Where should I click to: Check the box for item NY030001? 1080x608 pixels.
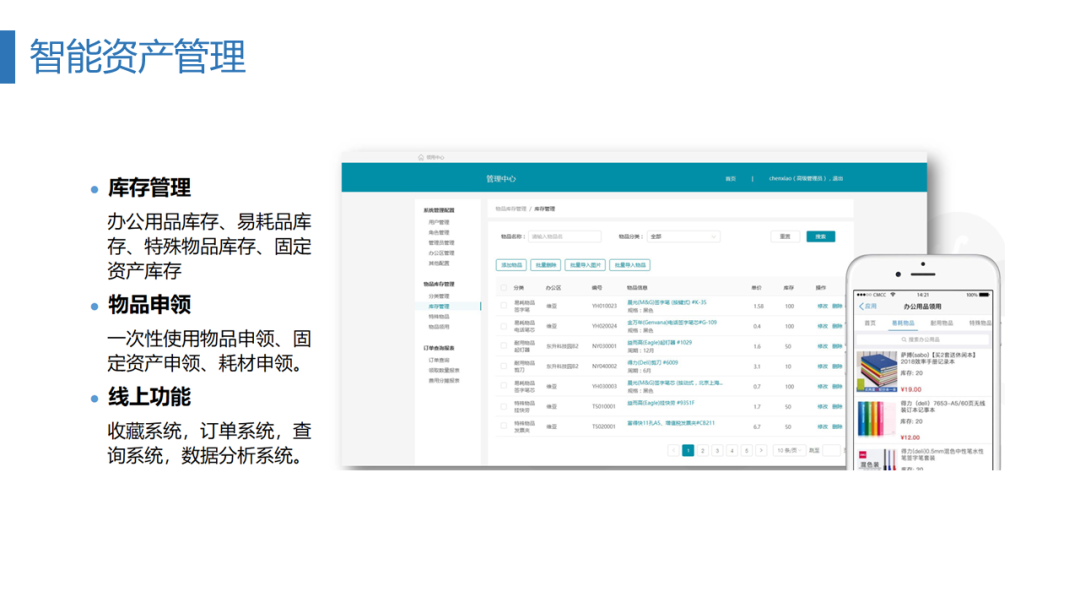[x=503, y=346]
